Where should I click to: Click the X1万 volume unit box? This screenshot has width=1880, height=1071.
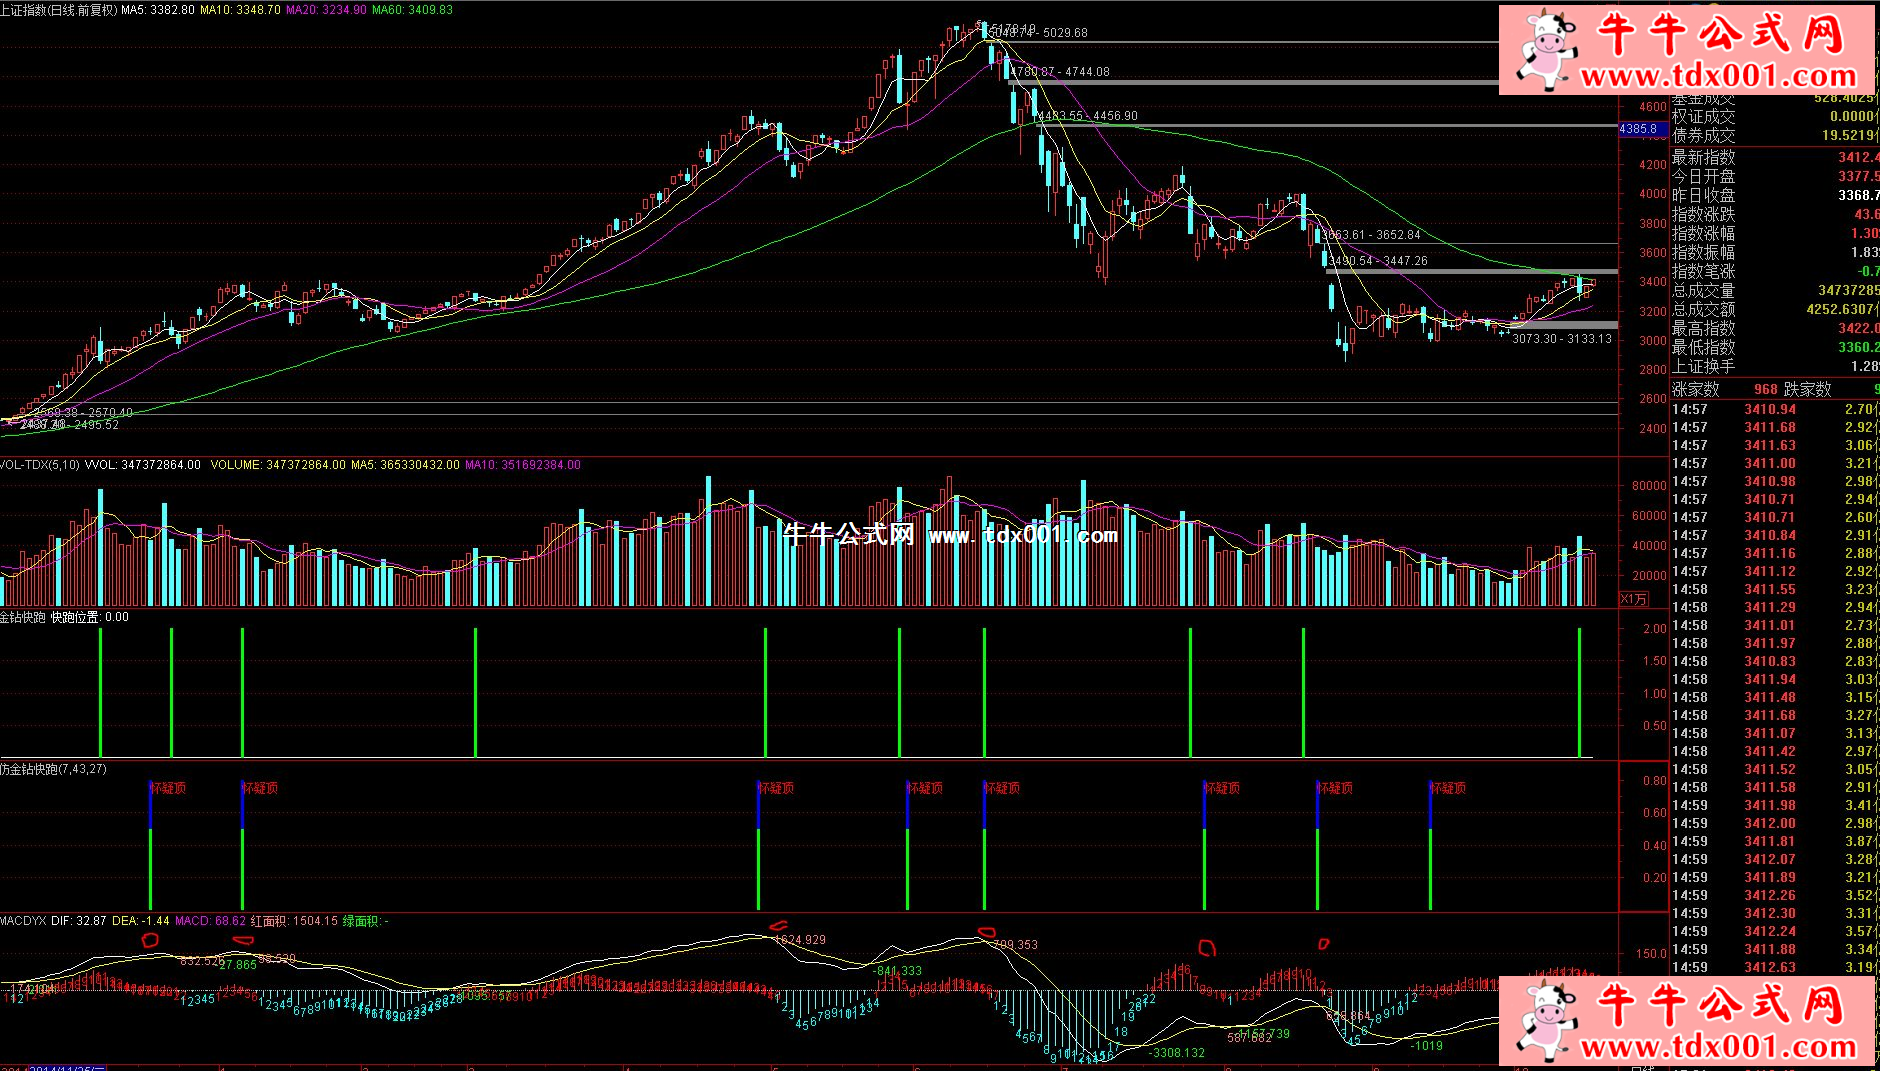pyautogui.click(x=1633, y=599)
